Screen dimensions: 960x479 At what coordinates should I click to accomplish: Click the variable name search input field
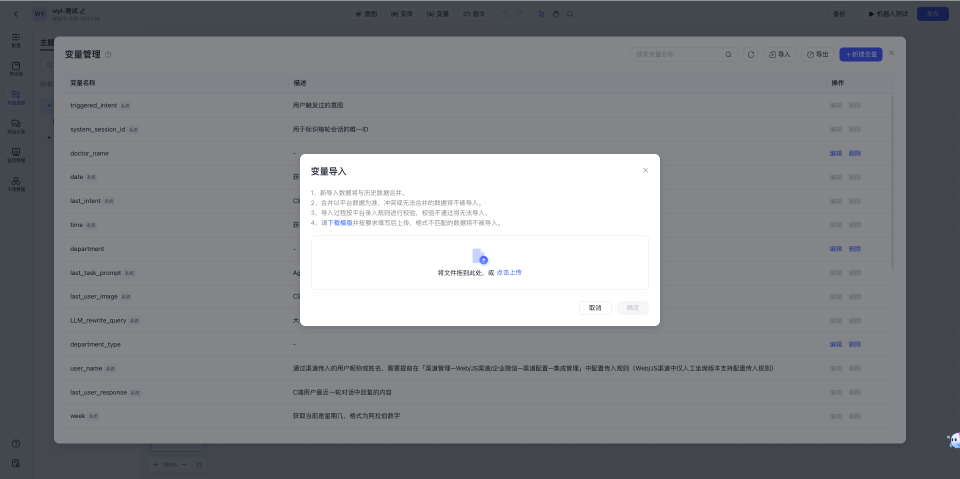676,54
